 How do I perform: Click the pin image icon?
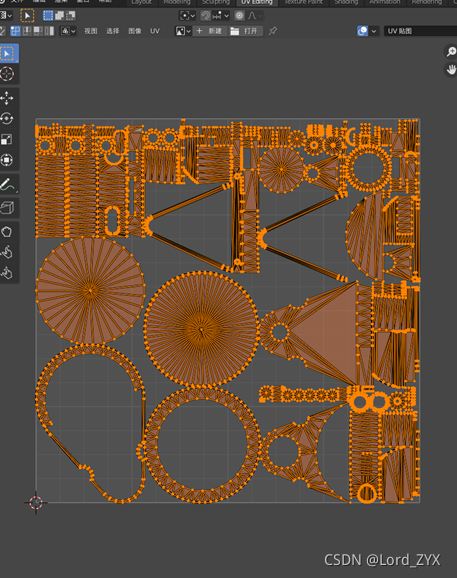pyautogui.click(x=273, y=31)
